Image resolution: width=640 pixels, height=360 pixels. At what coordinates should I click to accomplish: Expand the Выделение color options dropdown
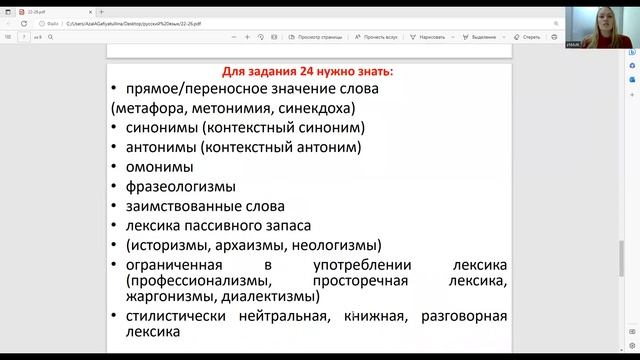[x=504, y=37]
